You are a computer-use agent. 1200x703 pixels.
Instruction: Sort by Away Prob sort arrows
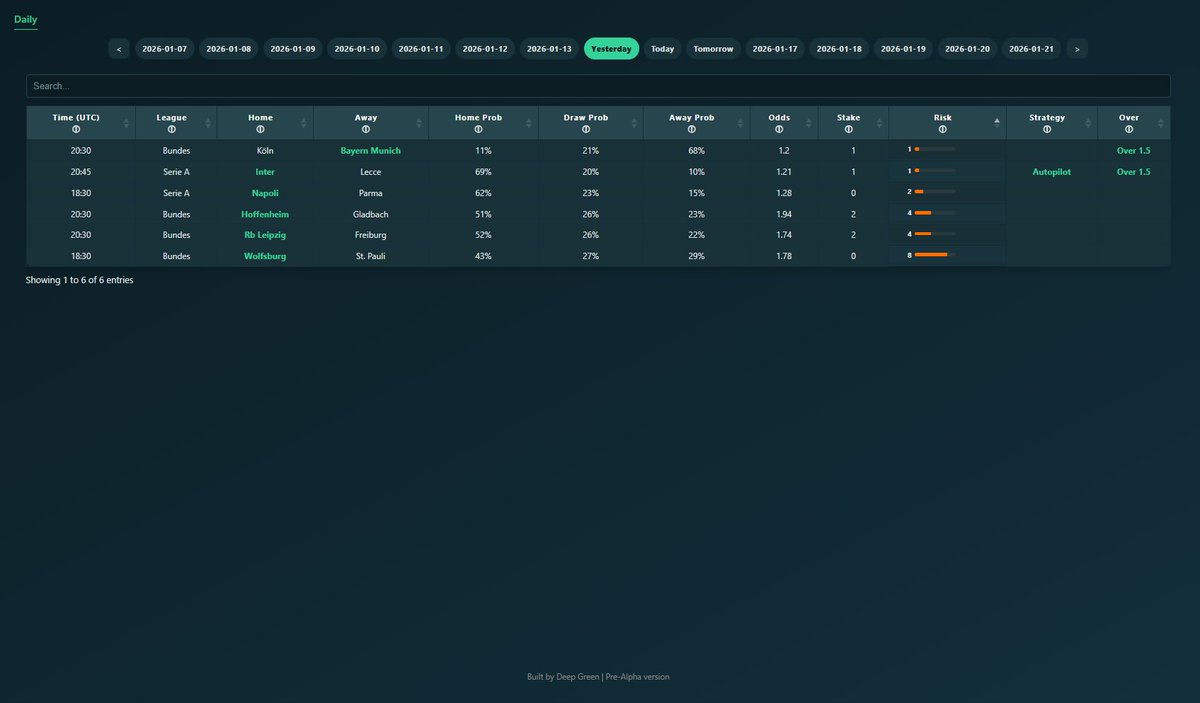point(740,123)
